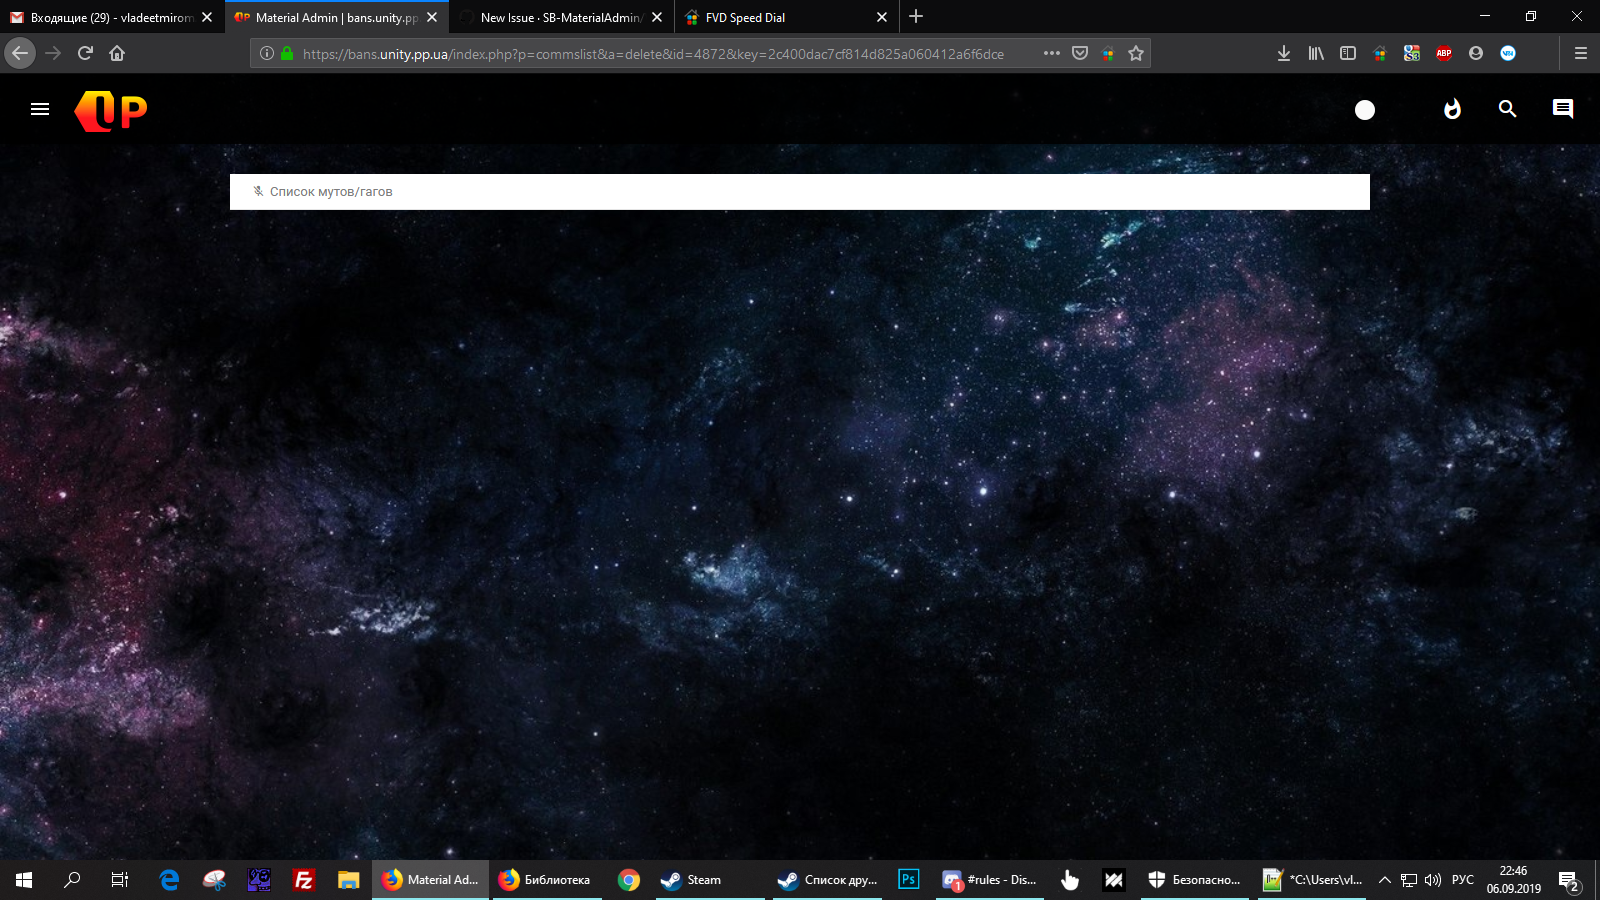
Task: Click the FVD Speed Dial toolbar extension
Action: pyautogui.click(x=1380, y=54)
